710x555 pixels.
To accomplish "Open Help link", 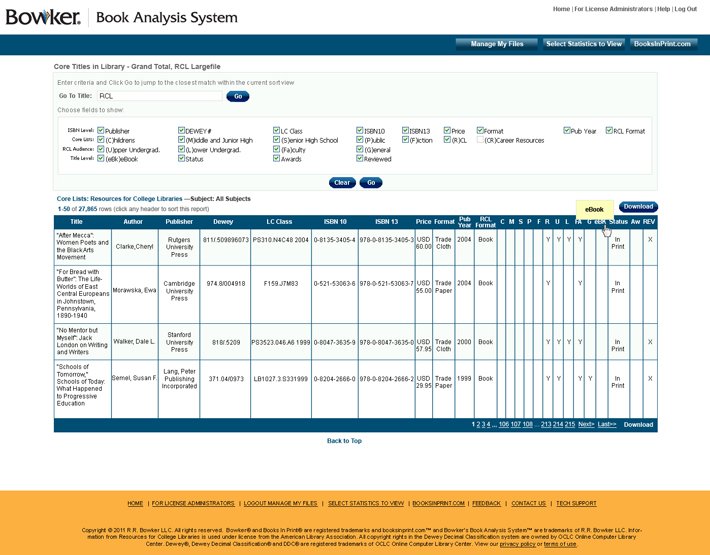I will tap(663, 9).
